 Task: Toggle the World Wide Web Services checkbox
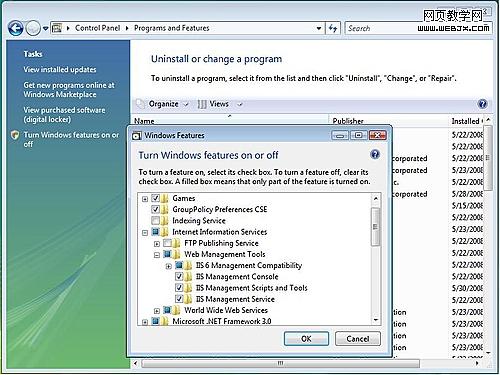click(x=167, y=310)
